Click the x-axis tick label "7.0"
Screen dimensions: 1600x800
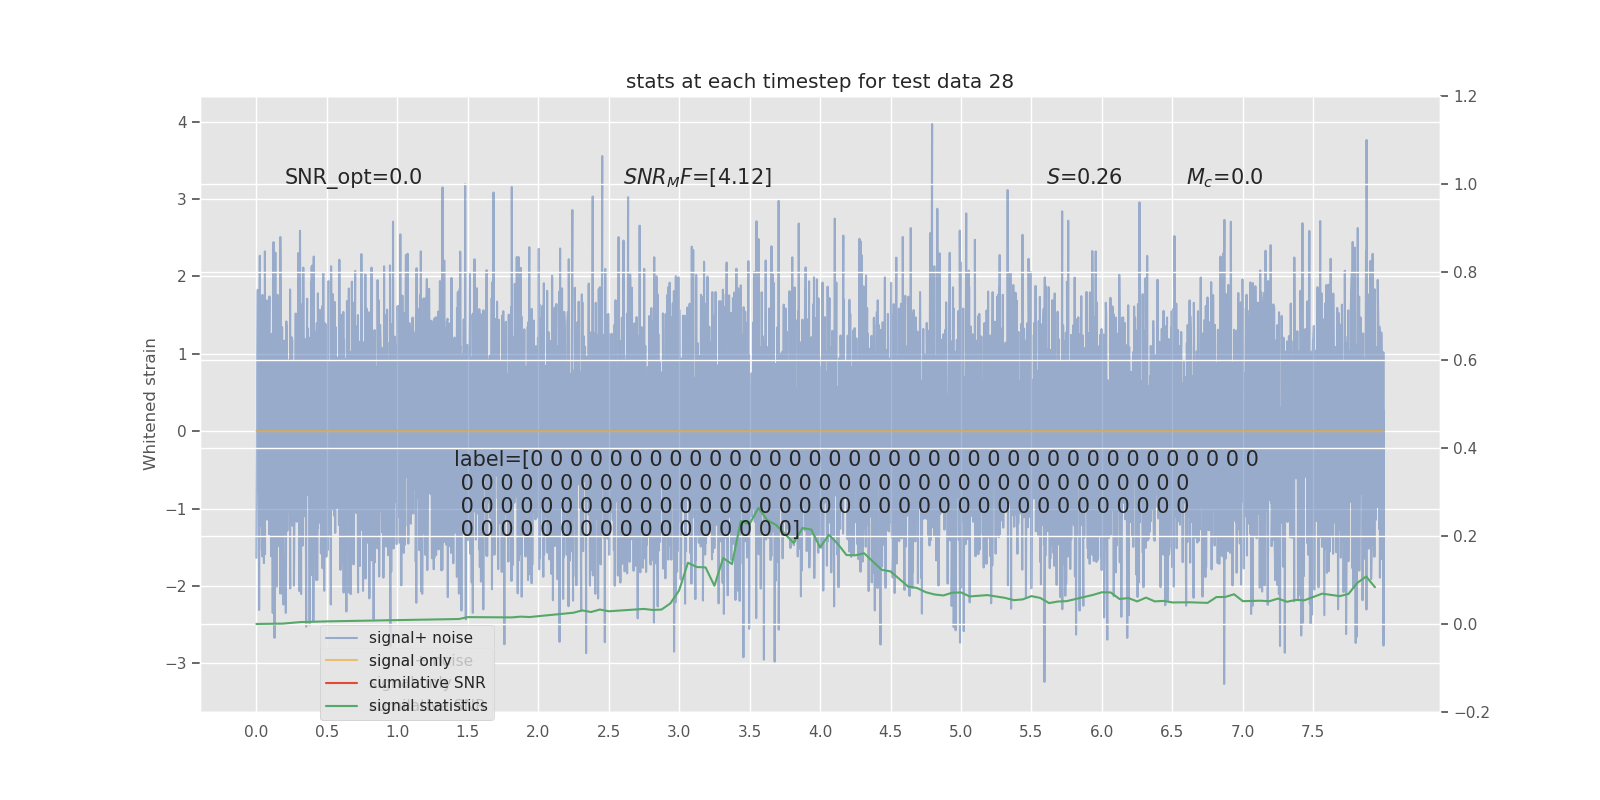click(x=1243, y=732)
